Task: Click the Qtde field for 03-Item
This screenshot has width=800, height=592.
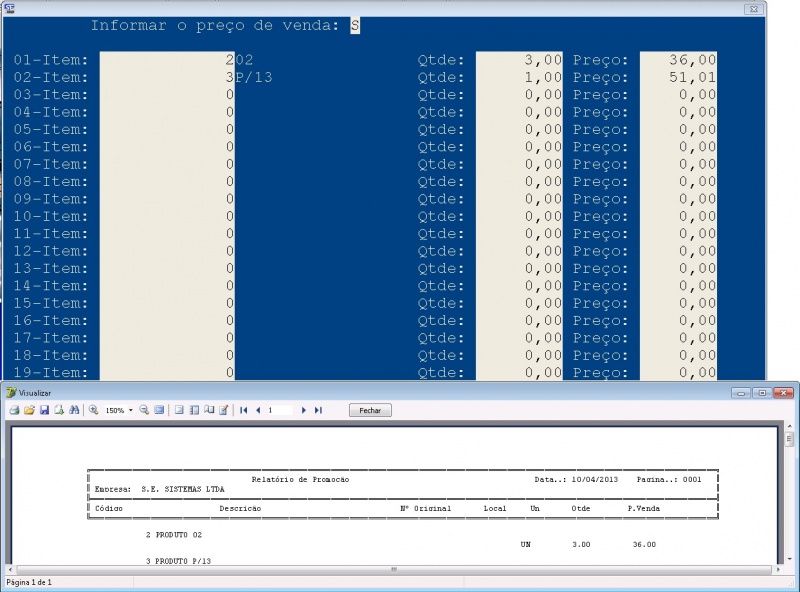Action: [519, 95]
